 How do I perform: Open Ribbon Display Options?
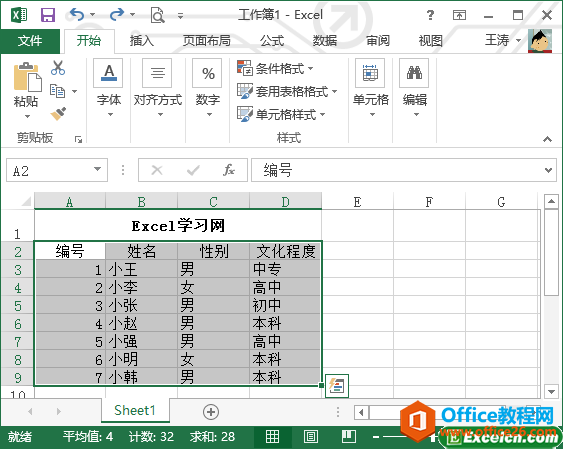tap(459, 15)
